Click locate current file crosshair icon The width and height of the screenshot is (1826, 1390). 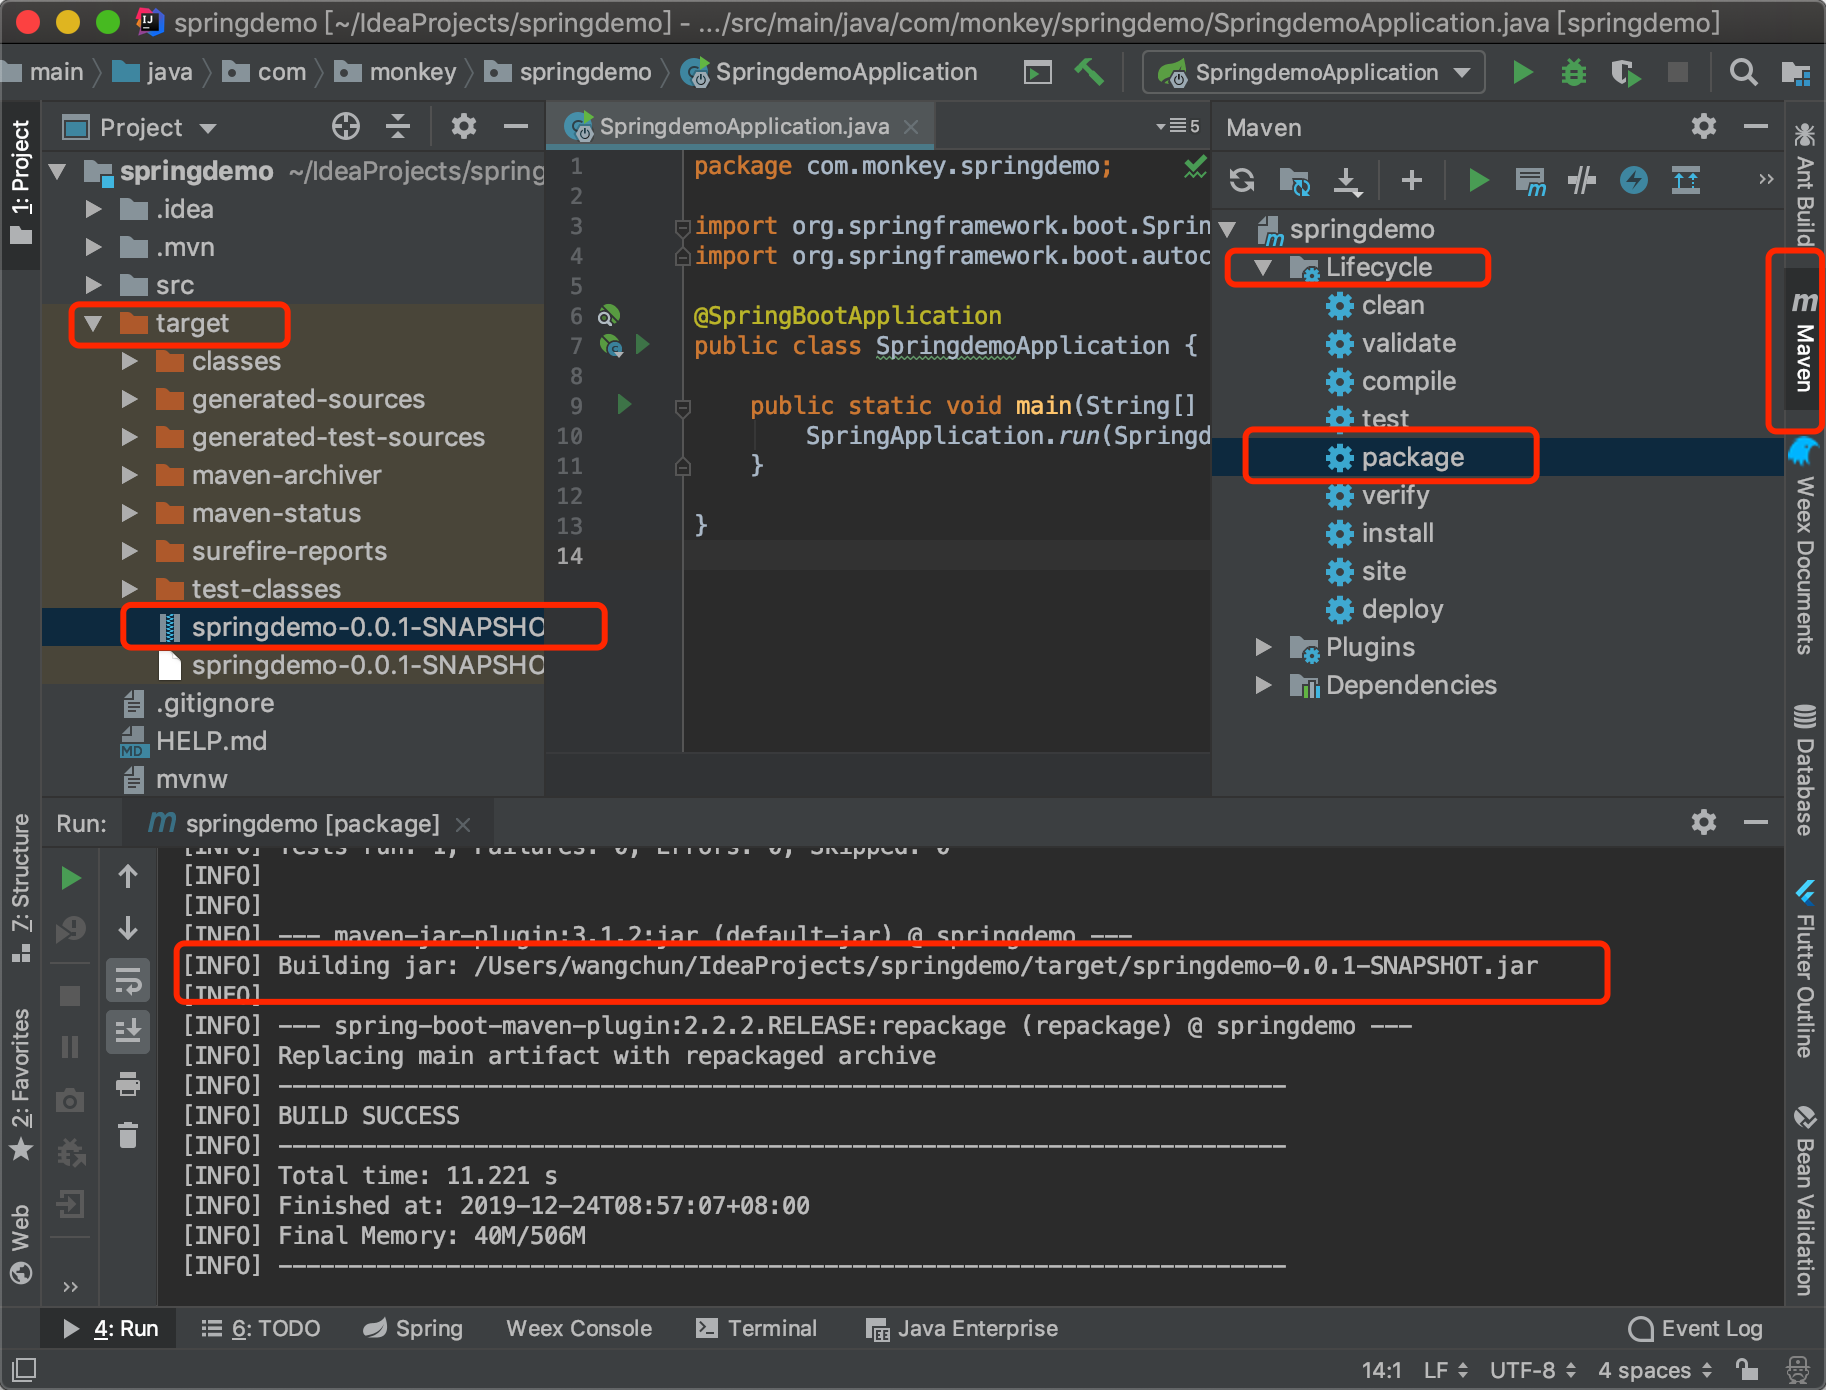346,126
